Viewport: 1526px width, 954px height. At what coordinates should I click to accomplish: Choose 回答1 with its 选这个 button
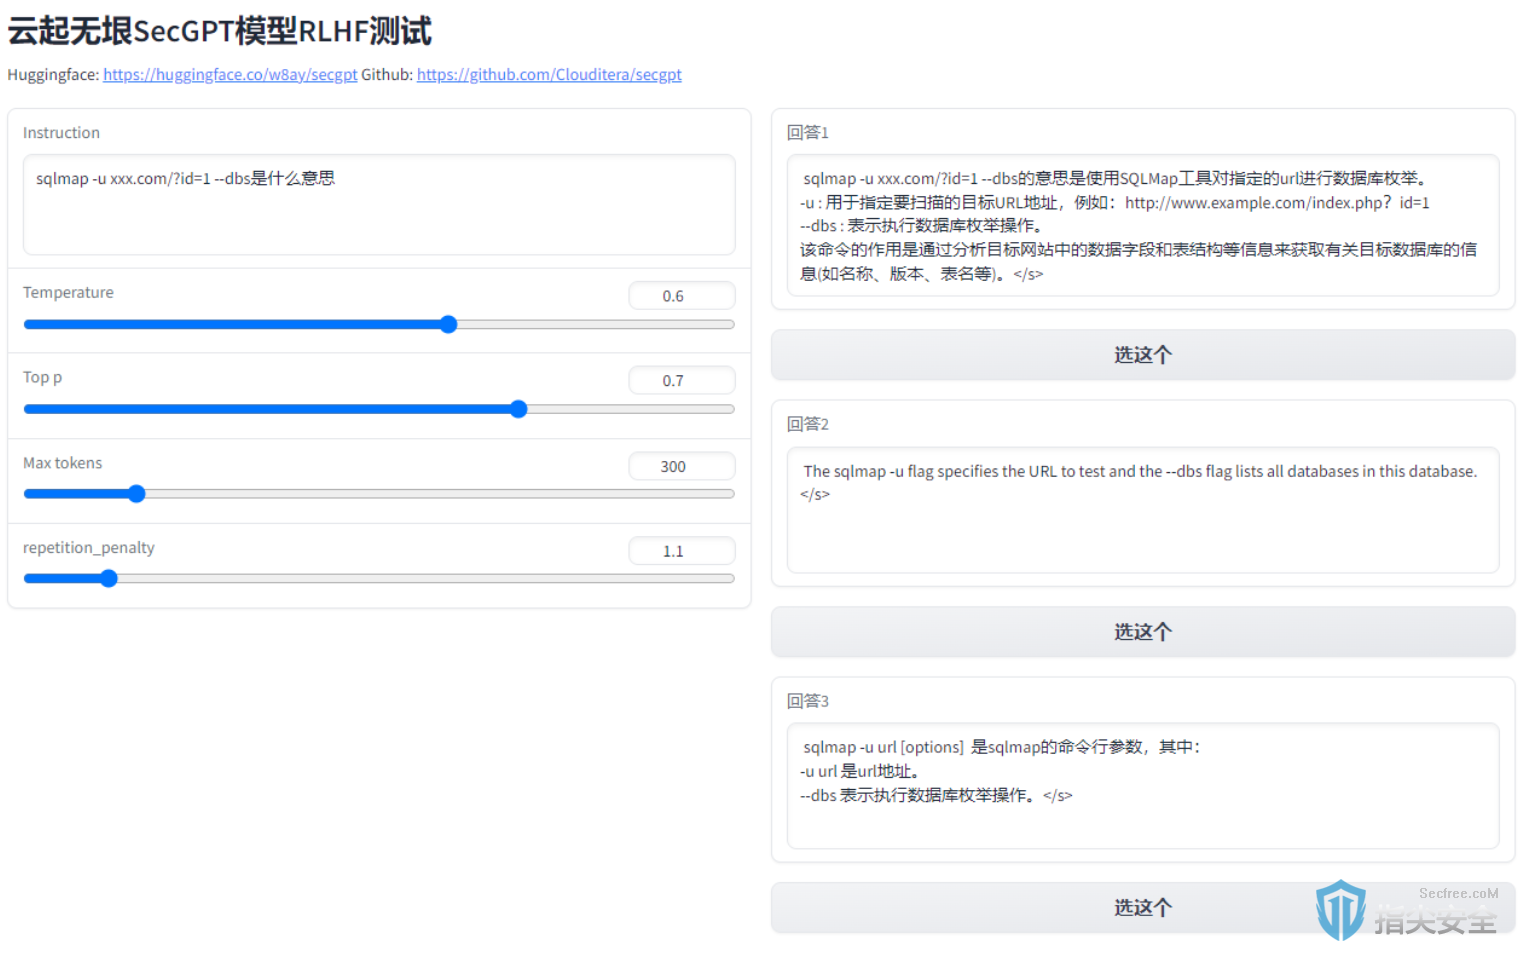tap(1143, 355)
